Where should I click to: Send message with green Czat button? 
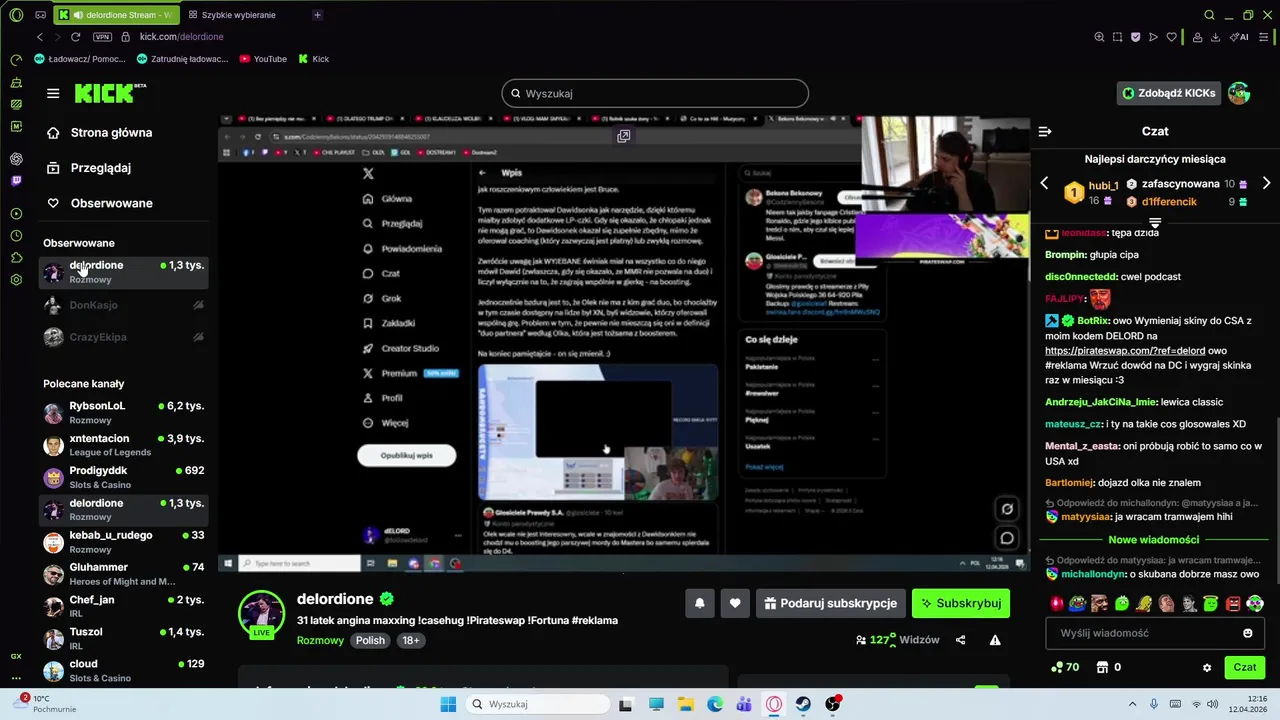pos(1245,667)
